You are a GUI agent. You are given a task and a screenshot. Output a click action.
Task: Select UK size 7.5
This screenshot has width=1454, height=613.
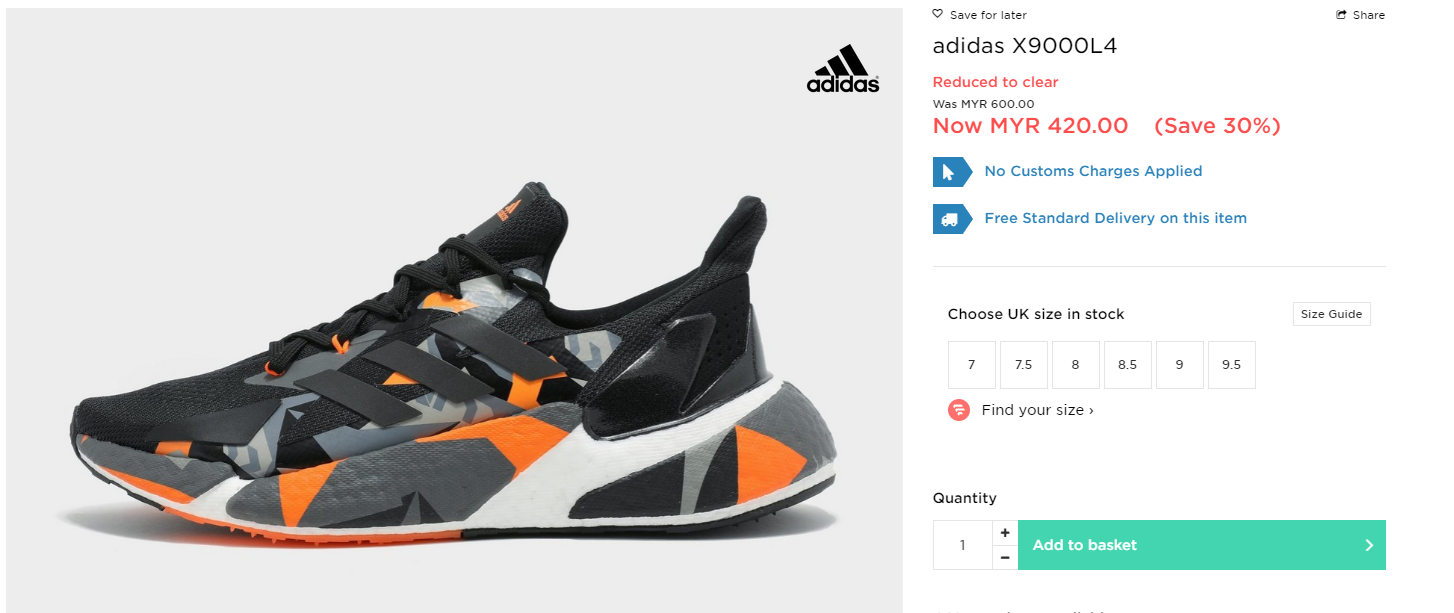click(x=1024, y=365)
